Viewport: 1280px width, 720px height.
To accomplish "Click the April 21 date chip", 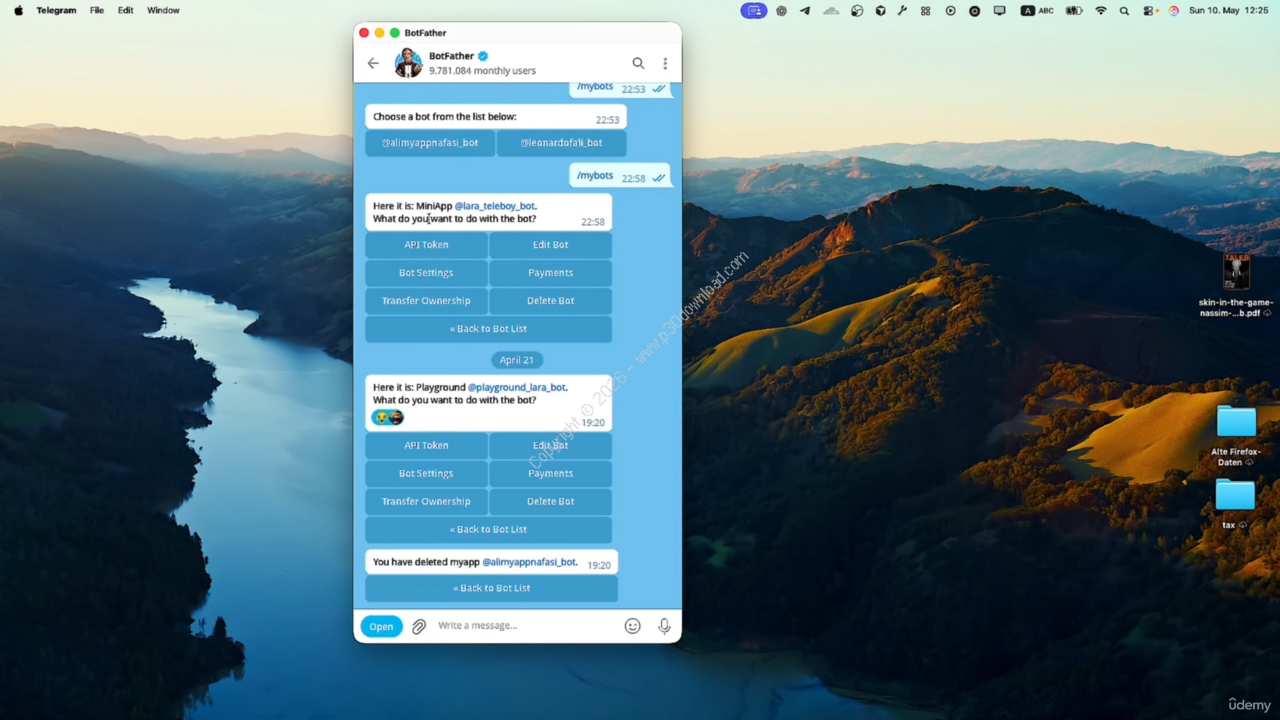I will click(x=517, y=360).
